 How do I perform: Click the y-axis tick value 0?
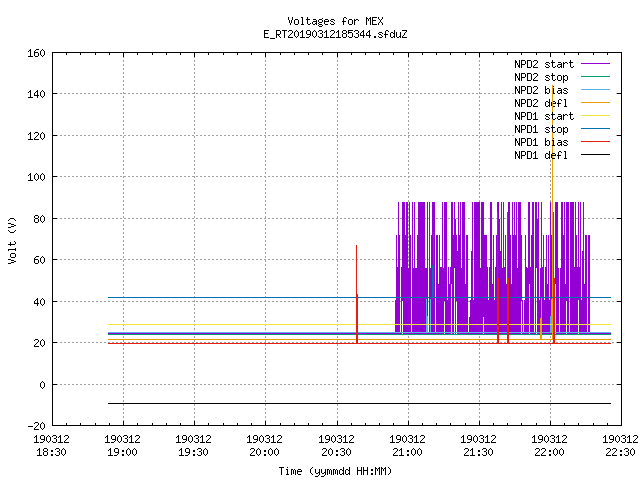(x=42, y=385)
